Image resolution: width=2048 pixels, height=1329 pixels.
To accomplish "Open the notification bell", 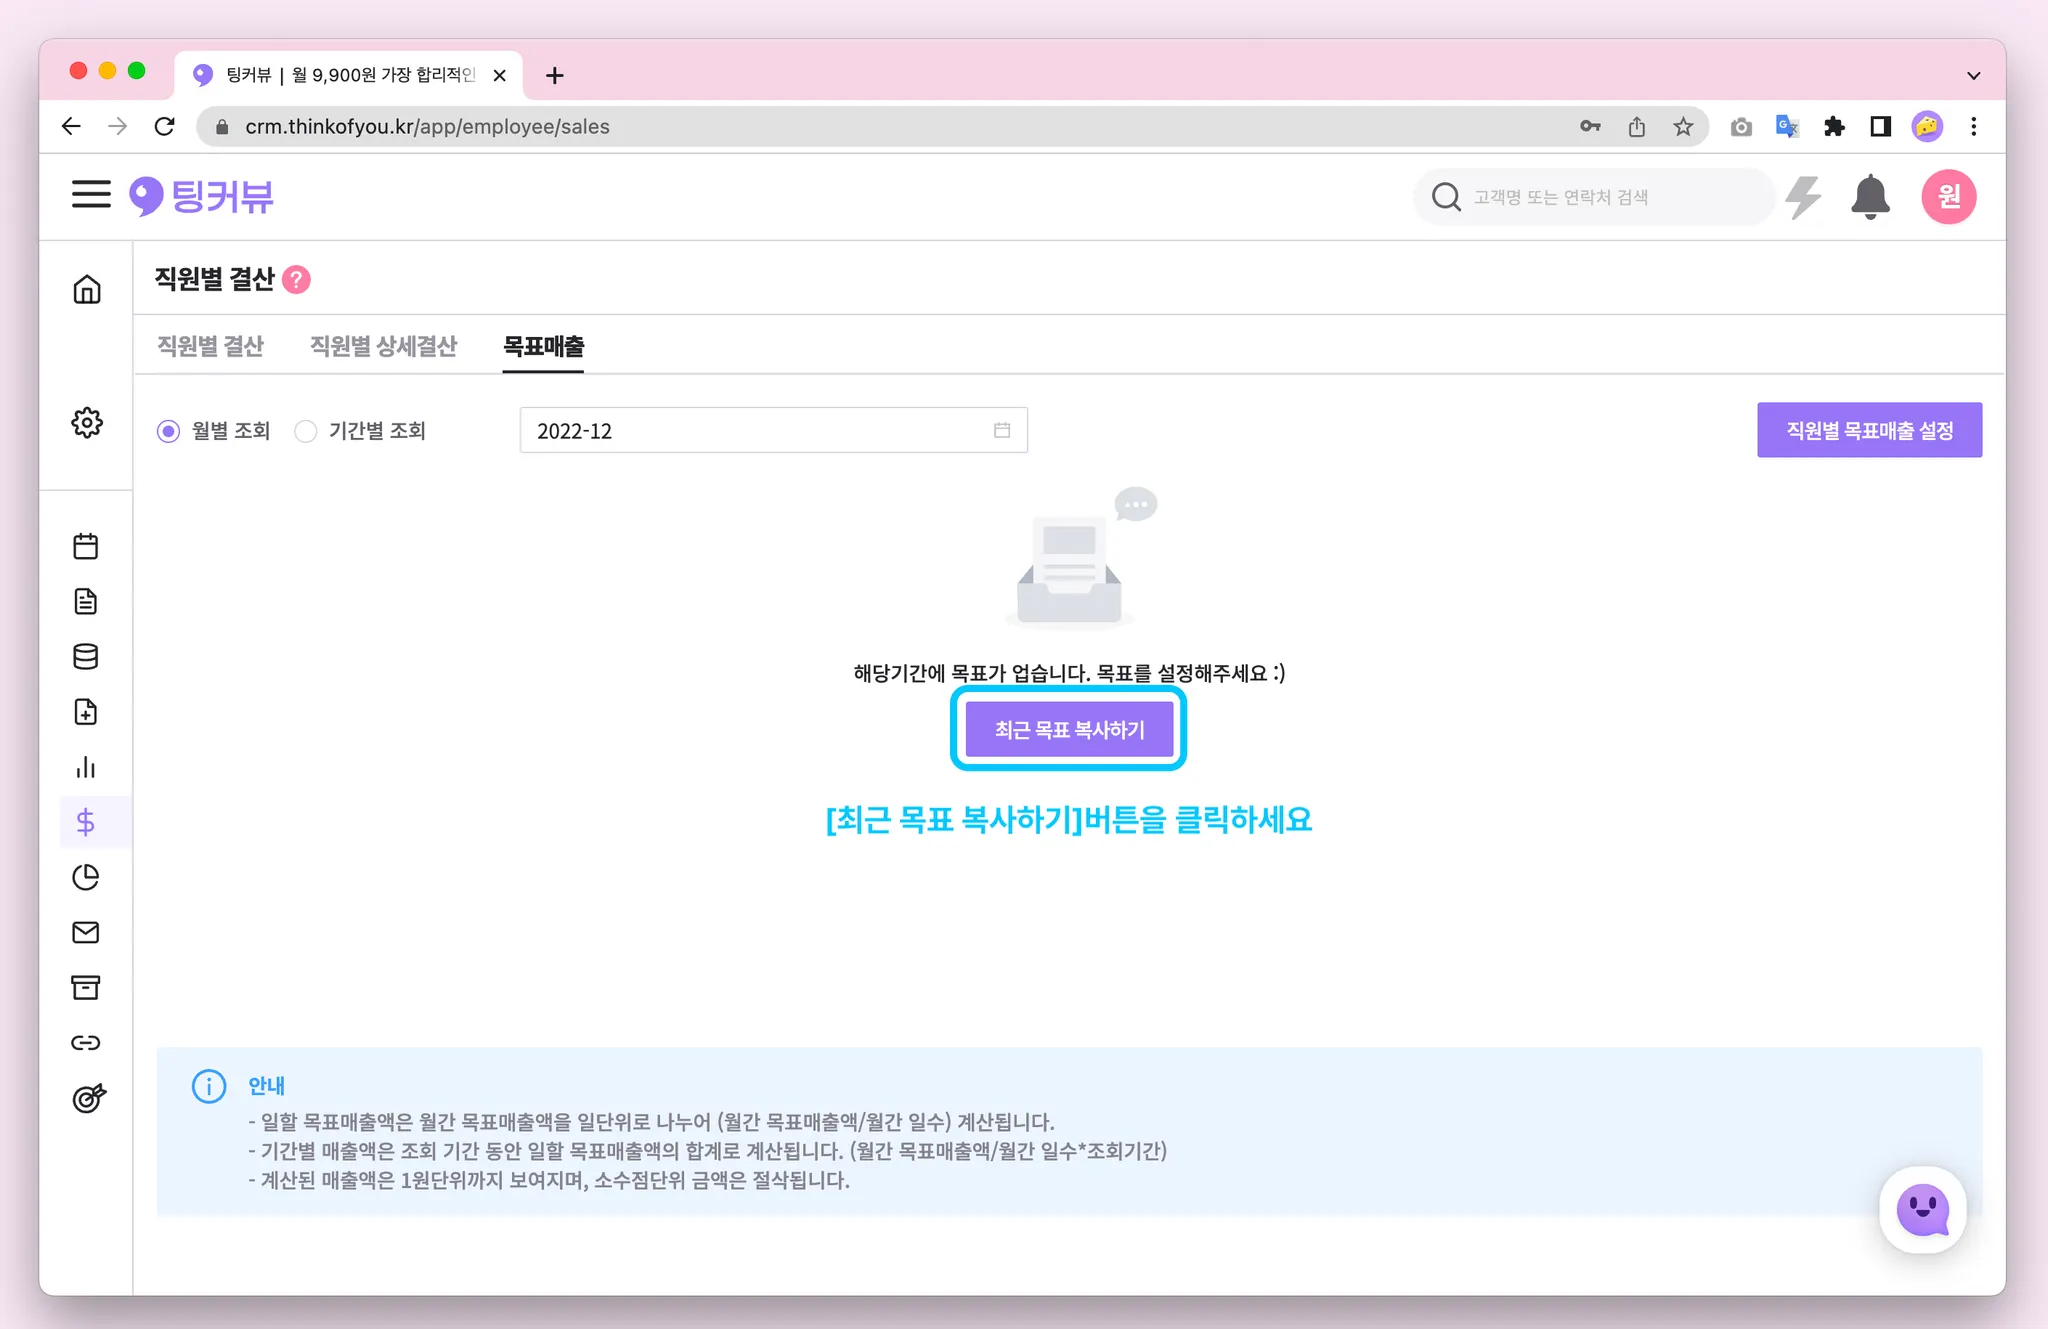I will point(1869,197).
